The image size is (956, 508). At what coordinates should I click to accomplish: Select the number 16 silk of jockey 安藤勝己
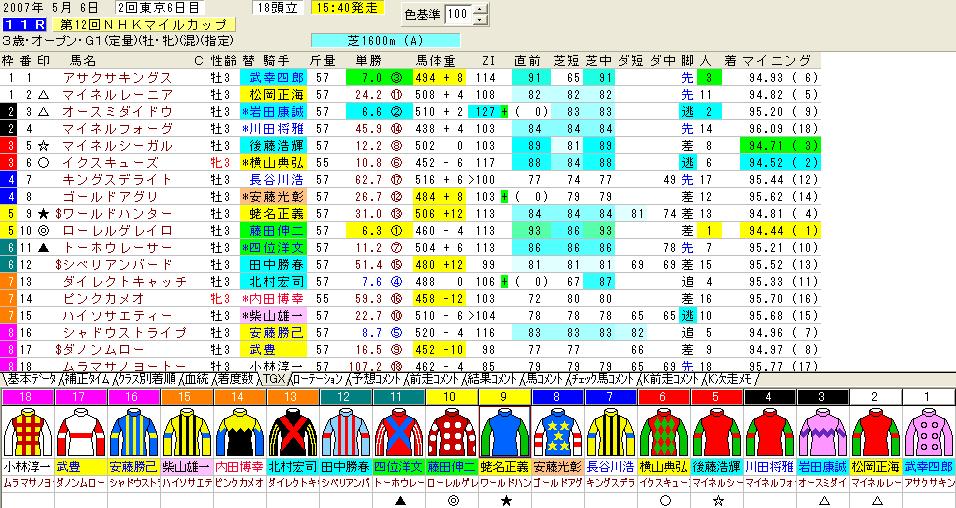click(134, 432)
